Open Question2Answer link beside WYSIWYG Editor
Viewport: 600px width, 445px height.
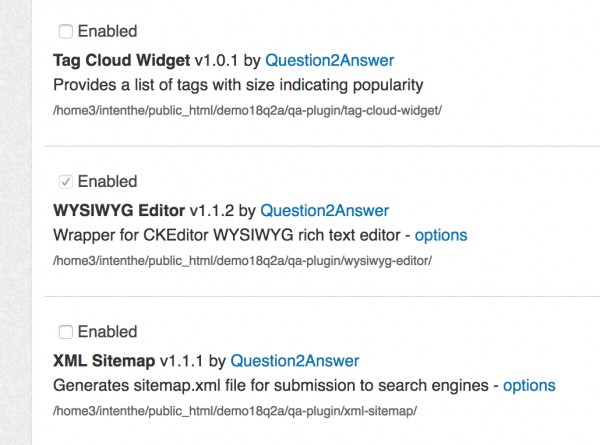[x=327, y=210]
